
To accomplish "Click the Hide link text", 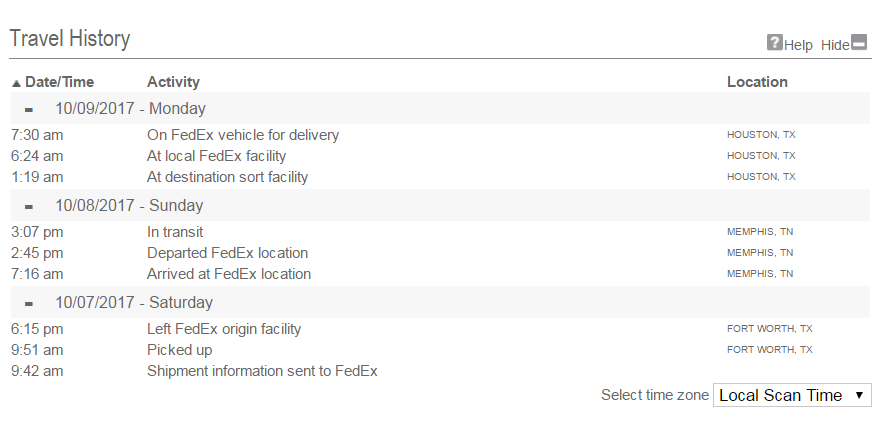I will 835,45.
